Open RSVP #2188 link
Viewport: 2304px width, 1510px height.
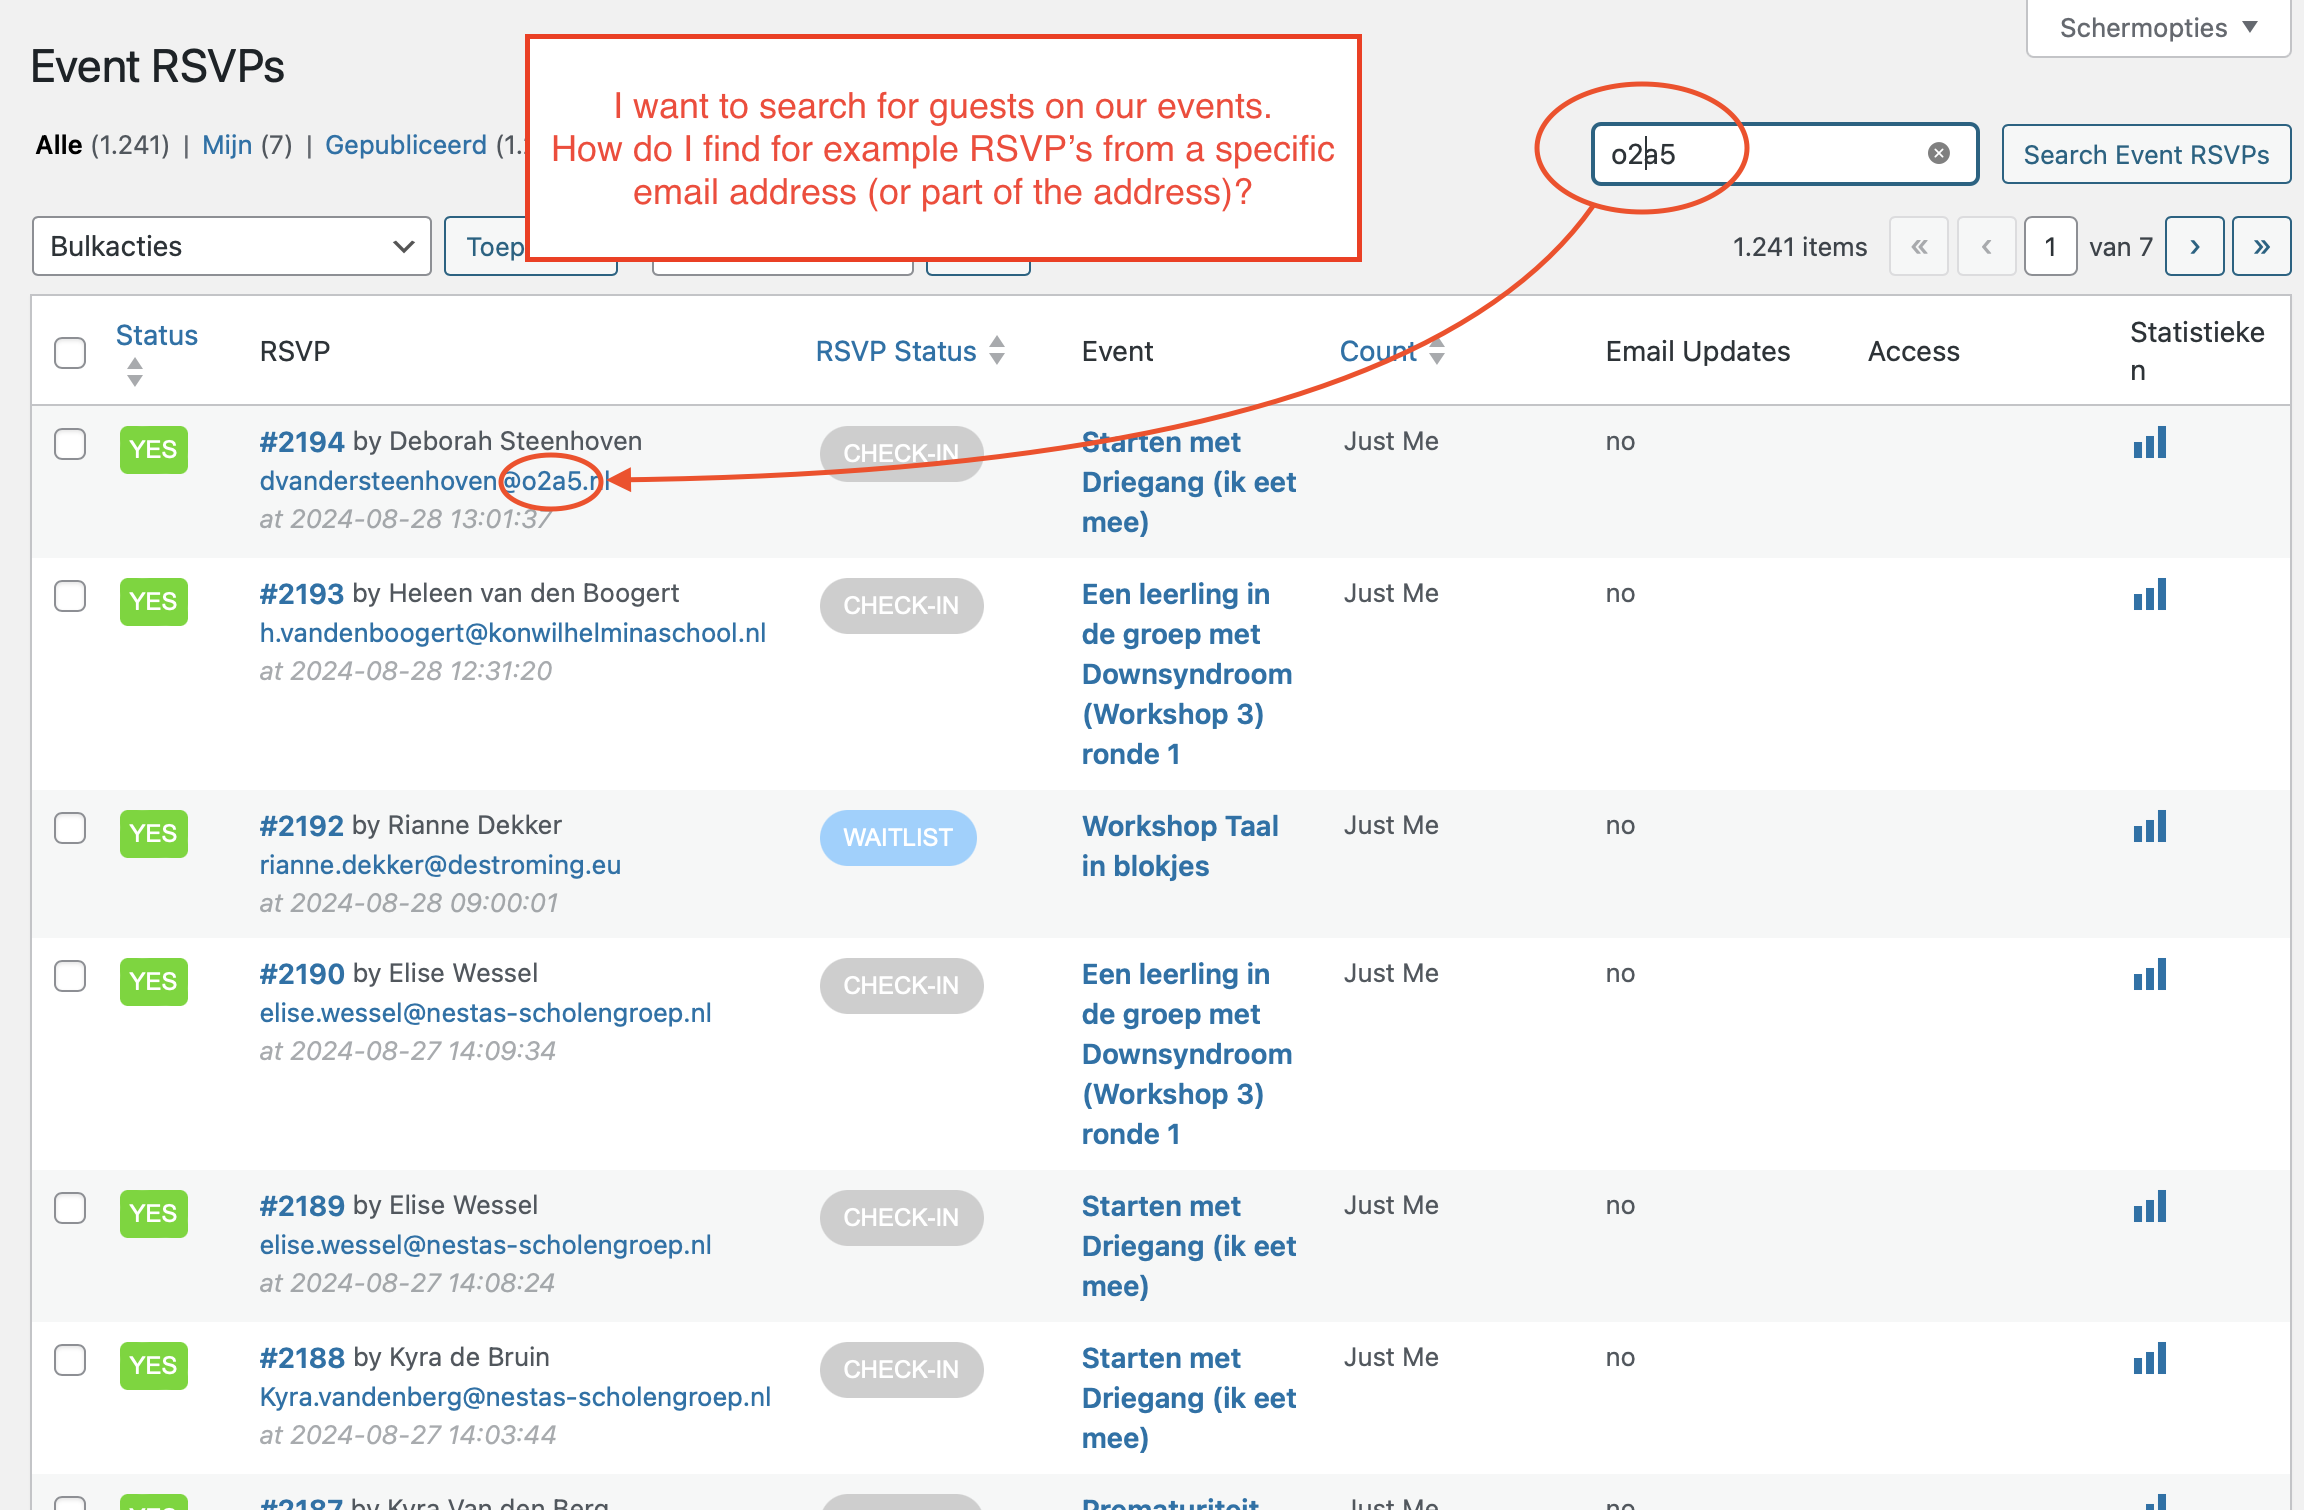[x=302, y=1357]
